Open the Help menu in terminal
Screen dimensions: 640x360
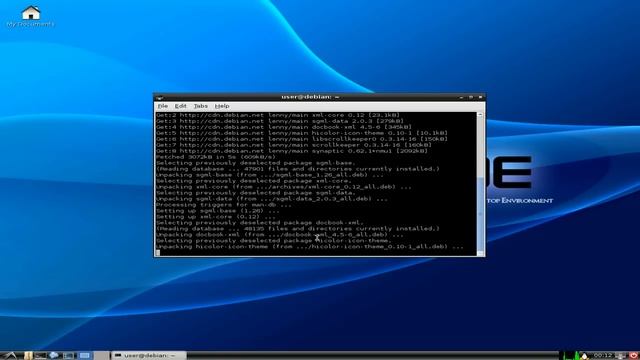point(222,106)
